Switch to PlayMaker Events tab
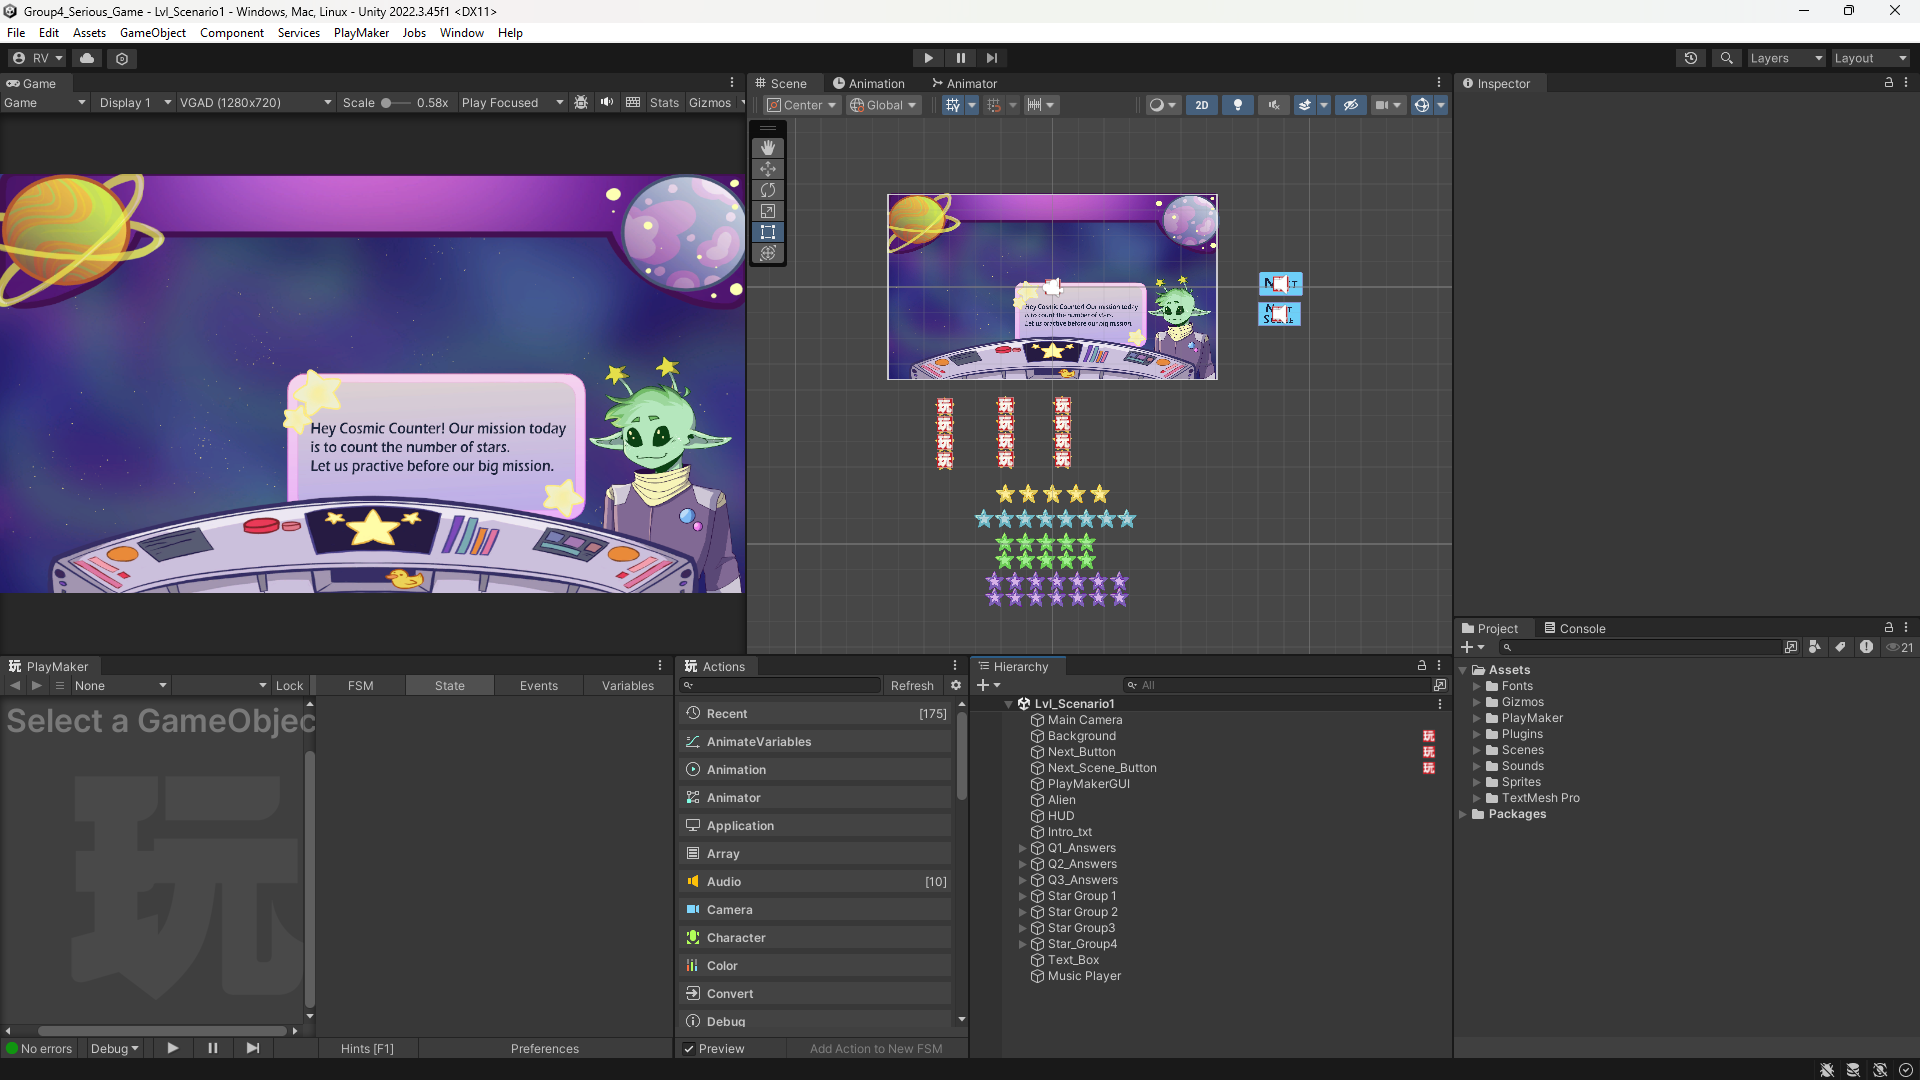 (x=539, y=685)
